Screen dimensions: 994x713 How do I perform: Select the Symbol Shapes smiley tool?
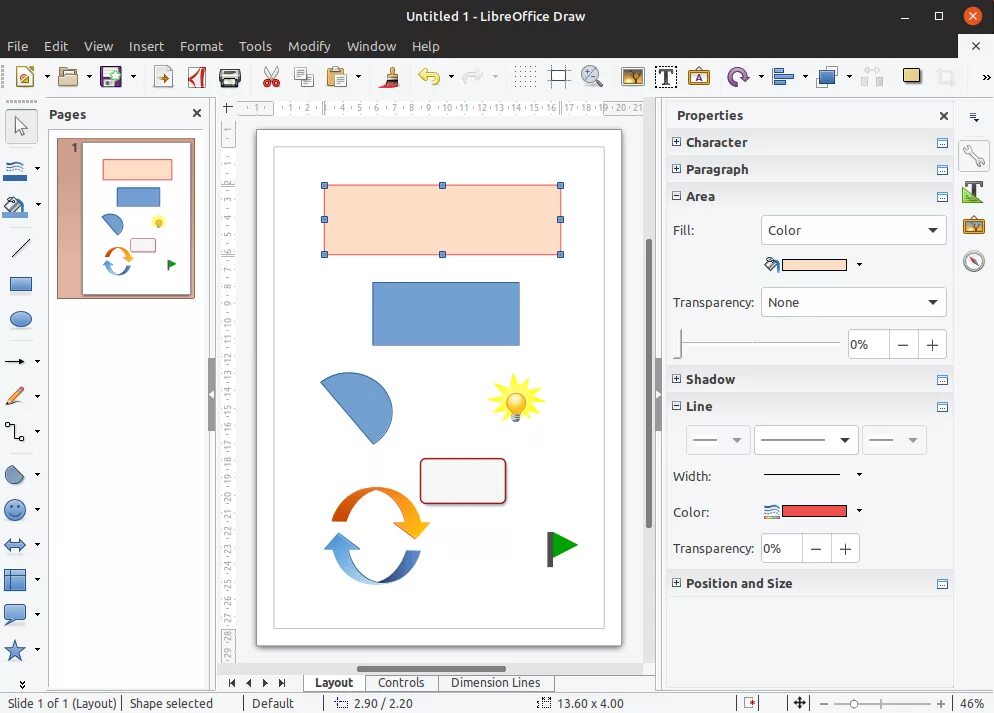point(15,510)
